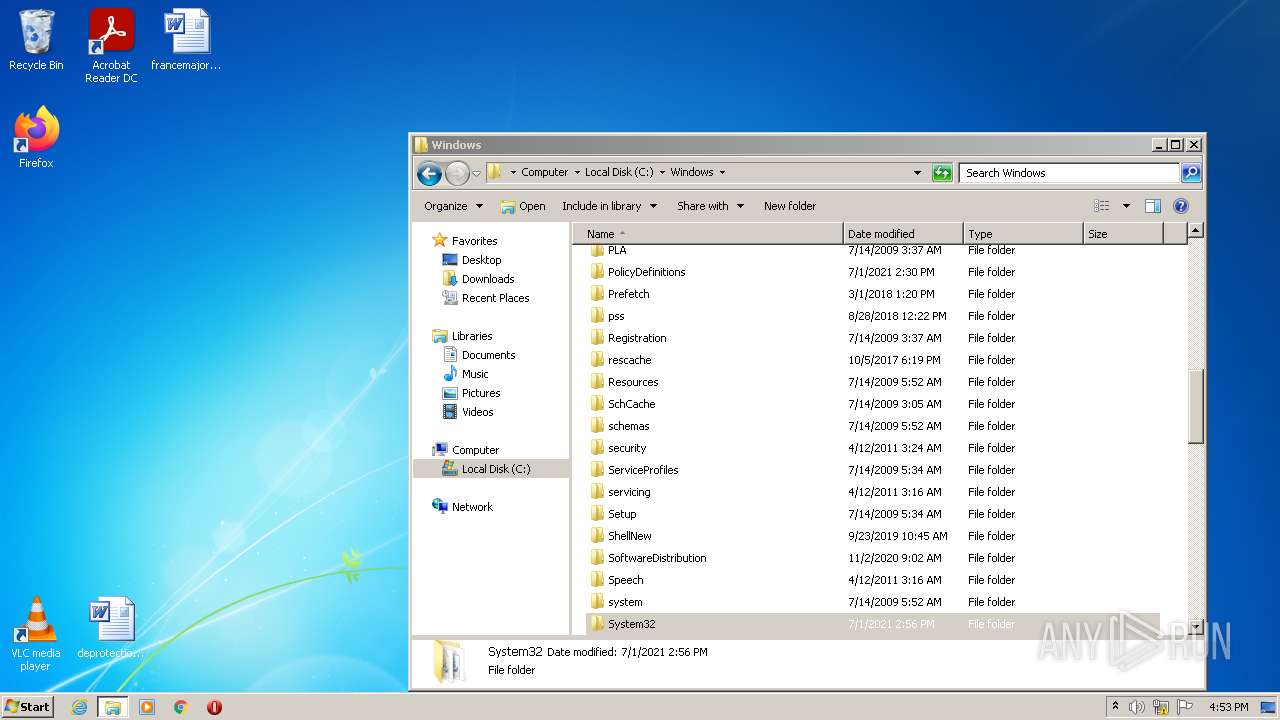The width and height of the screenshot is (1280, 720).
Task: Open the Documents library
Action: click(488, 355)
